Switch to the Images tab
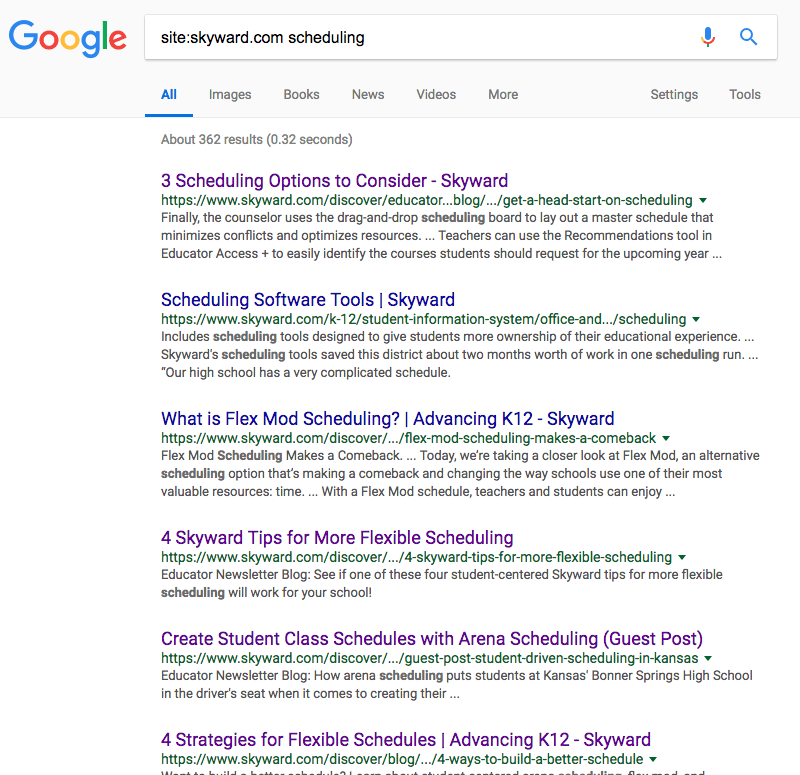Viewport: 800px width, 775px height. click(x=230, y=94)
